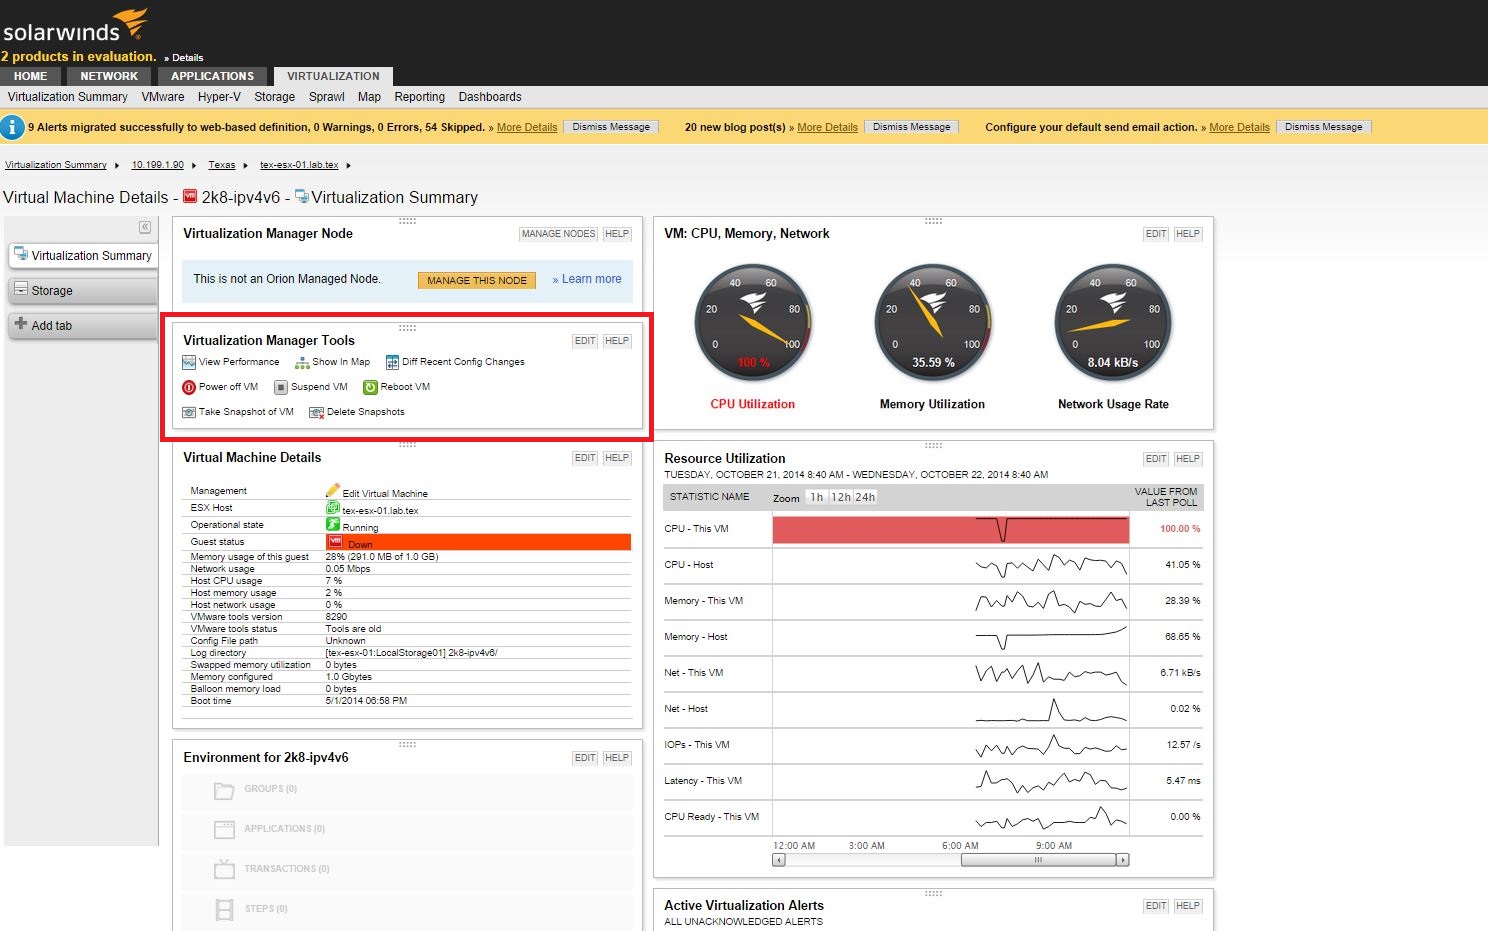The width and height of the screenshot is (1488, 931).
Task: Set chart zoom to 24h
Action: tap(865, 497)
